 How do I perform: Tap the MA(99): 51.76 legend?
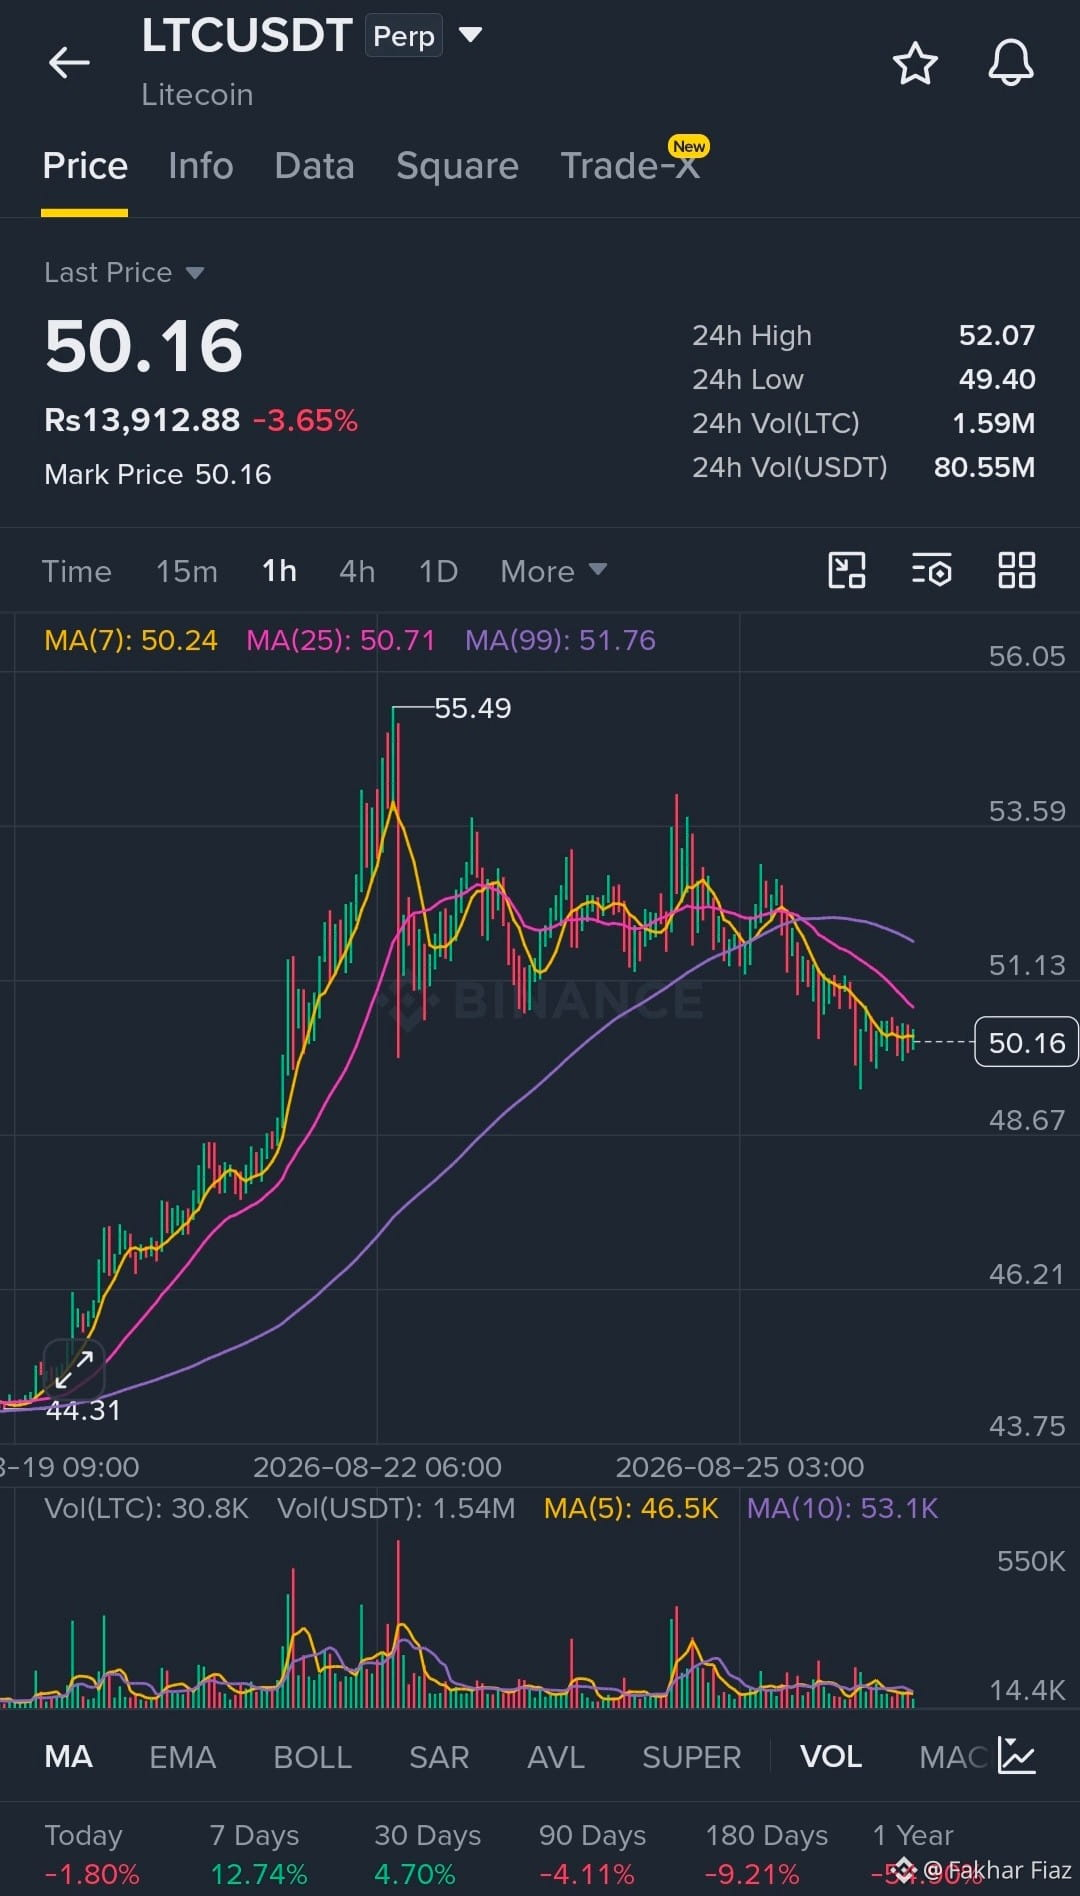click(560, 640)
